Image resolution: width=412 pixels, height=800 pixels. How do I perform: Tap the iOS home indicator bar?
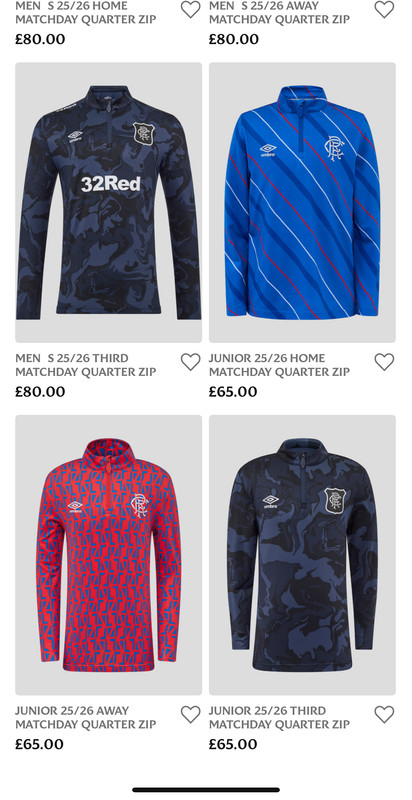(206, 790)
